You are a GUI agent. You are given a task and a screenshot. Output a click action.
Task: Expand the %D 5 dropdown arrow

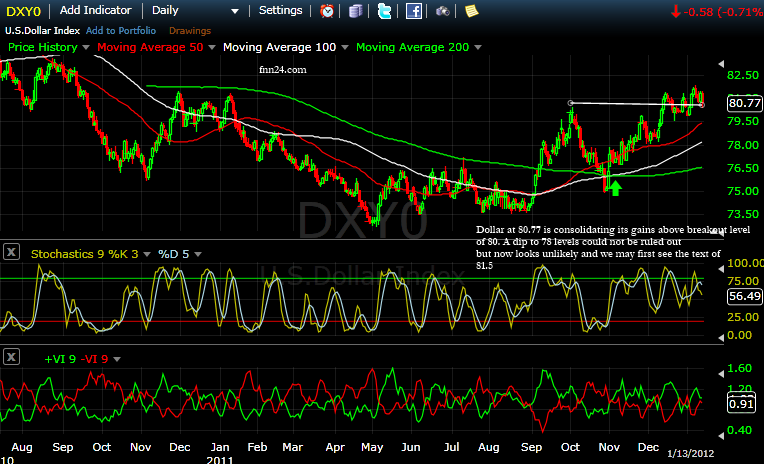pos(198,254)
